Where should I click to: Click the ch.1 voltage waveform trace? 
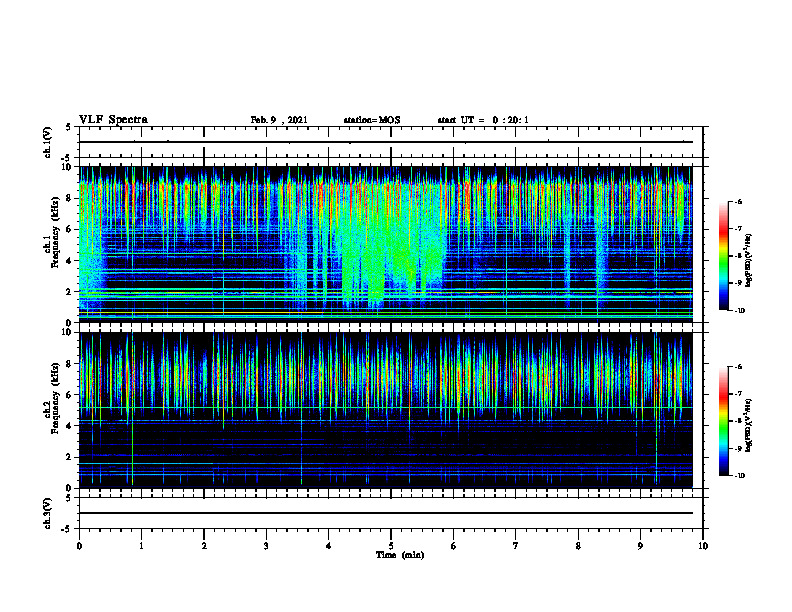click(386, 142)
